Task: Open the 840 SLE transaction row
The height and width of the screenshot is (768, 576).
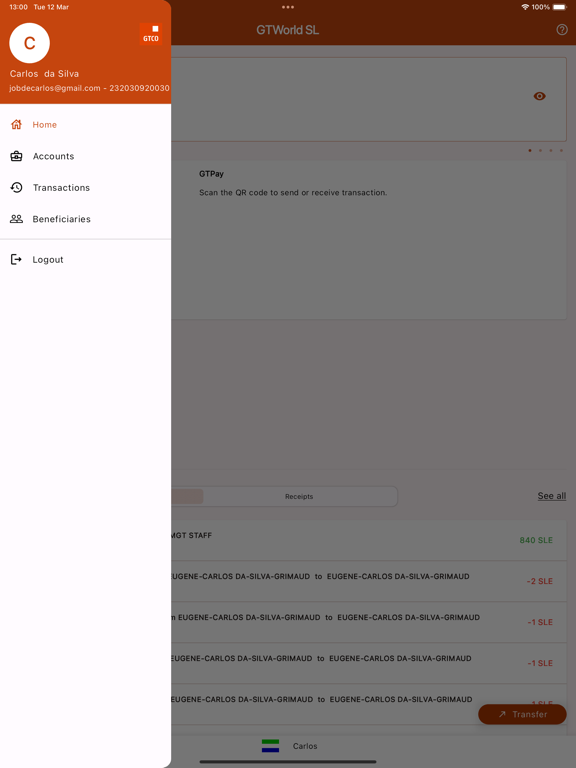Action: pyautogui.click(x=369, y=540)
